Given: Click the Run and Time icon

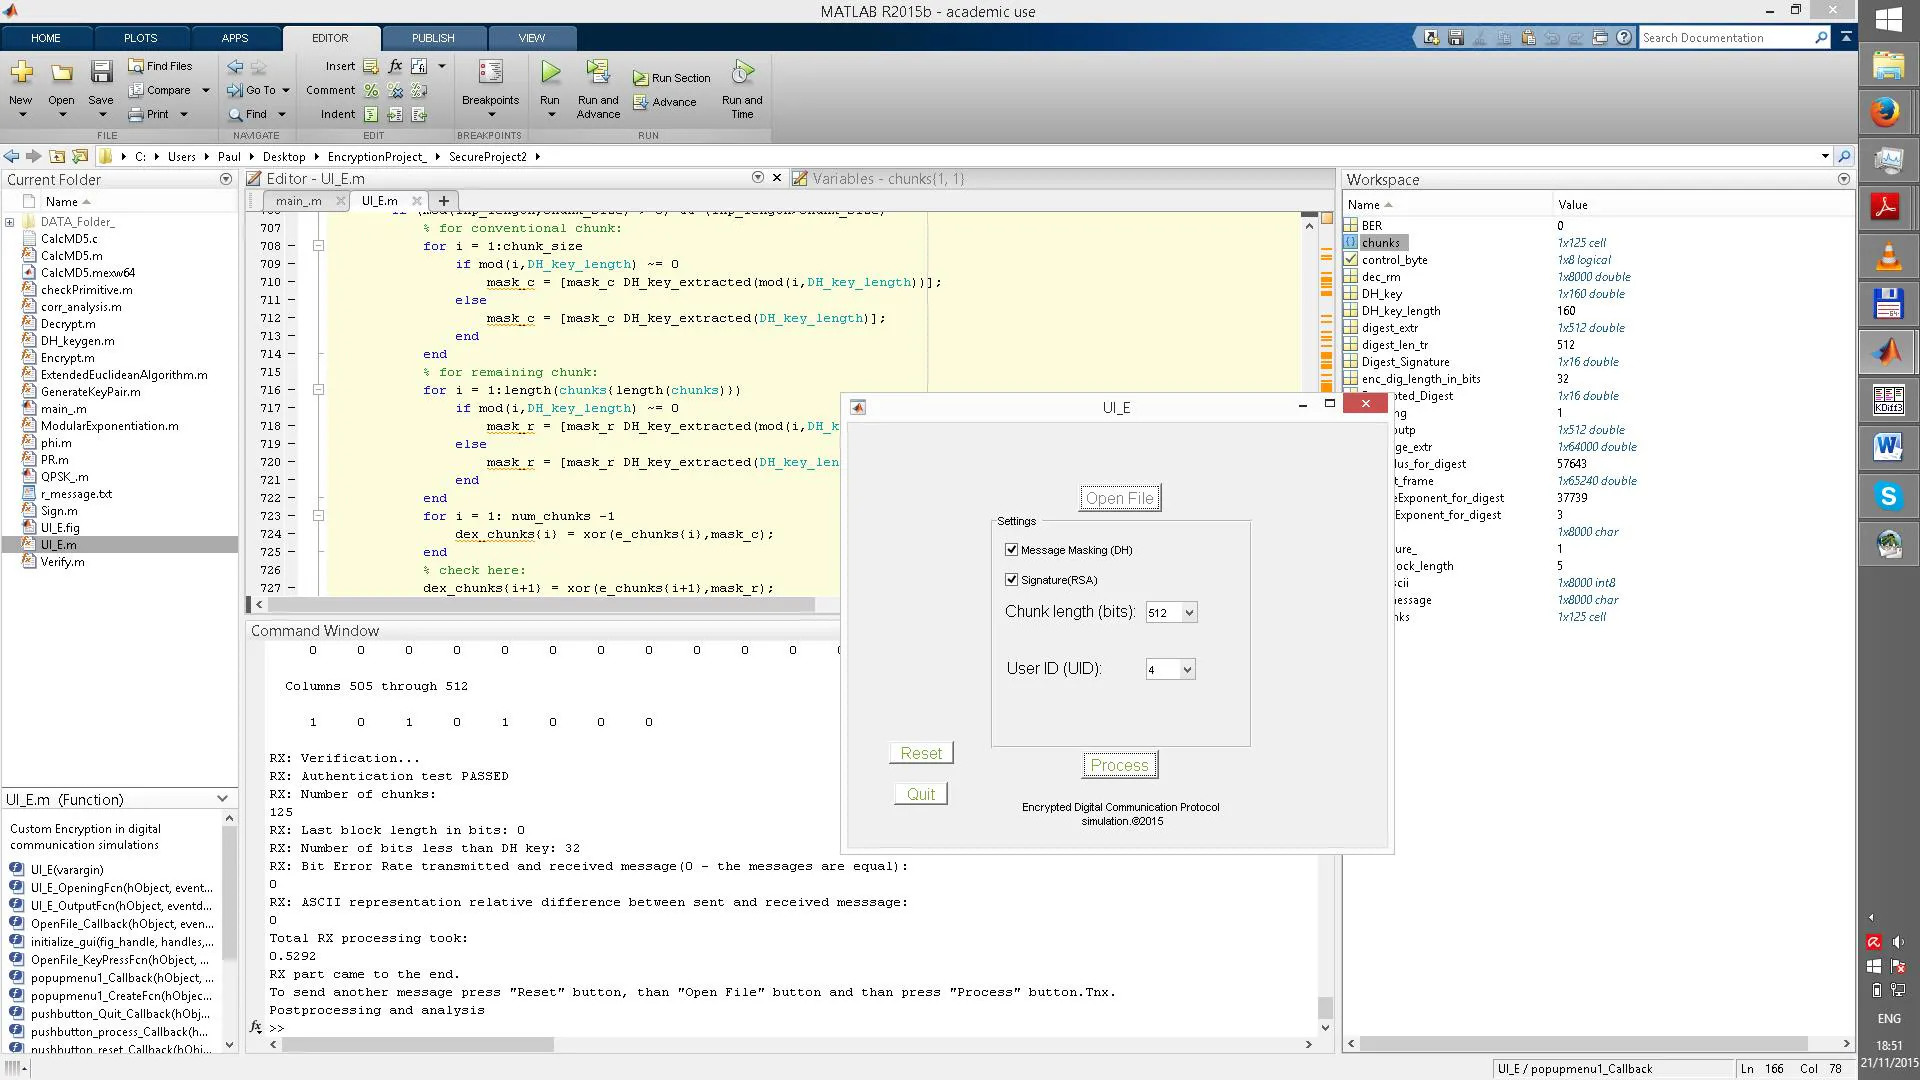Looking at the screenshot, I should tap(742, 72).
